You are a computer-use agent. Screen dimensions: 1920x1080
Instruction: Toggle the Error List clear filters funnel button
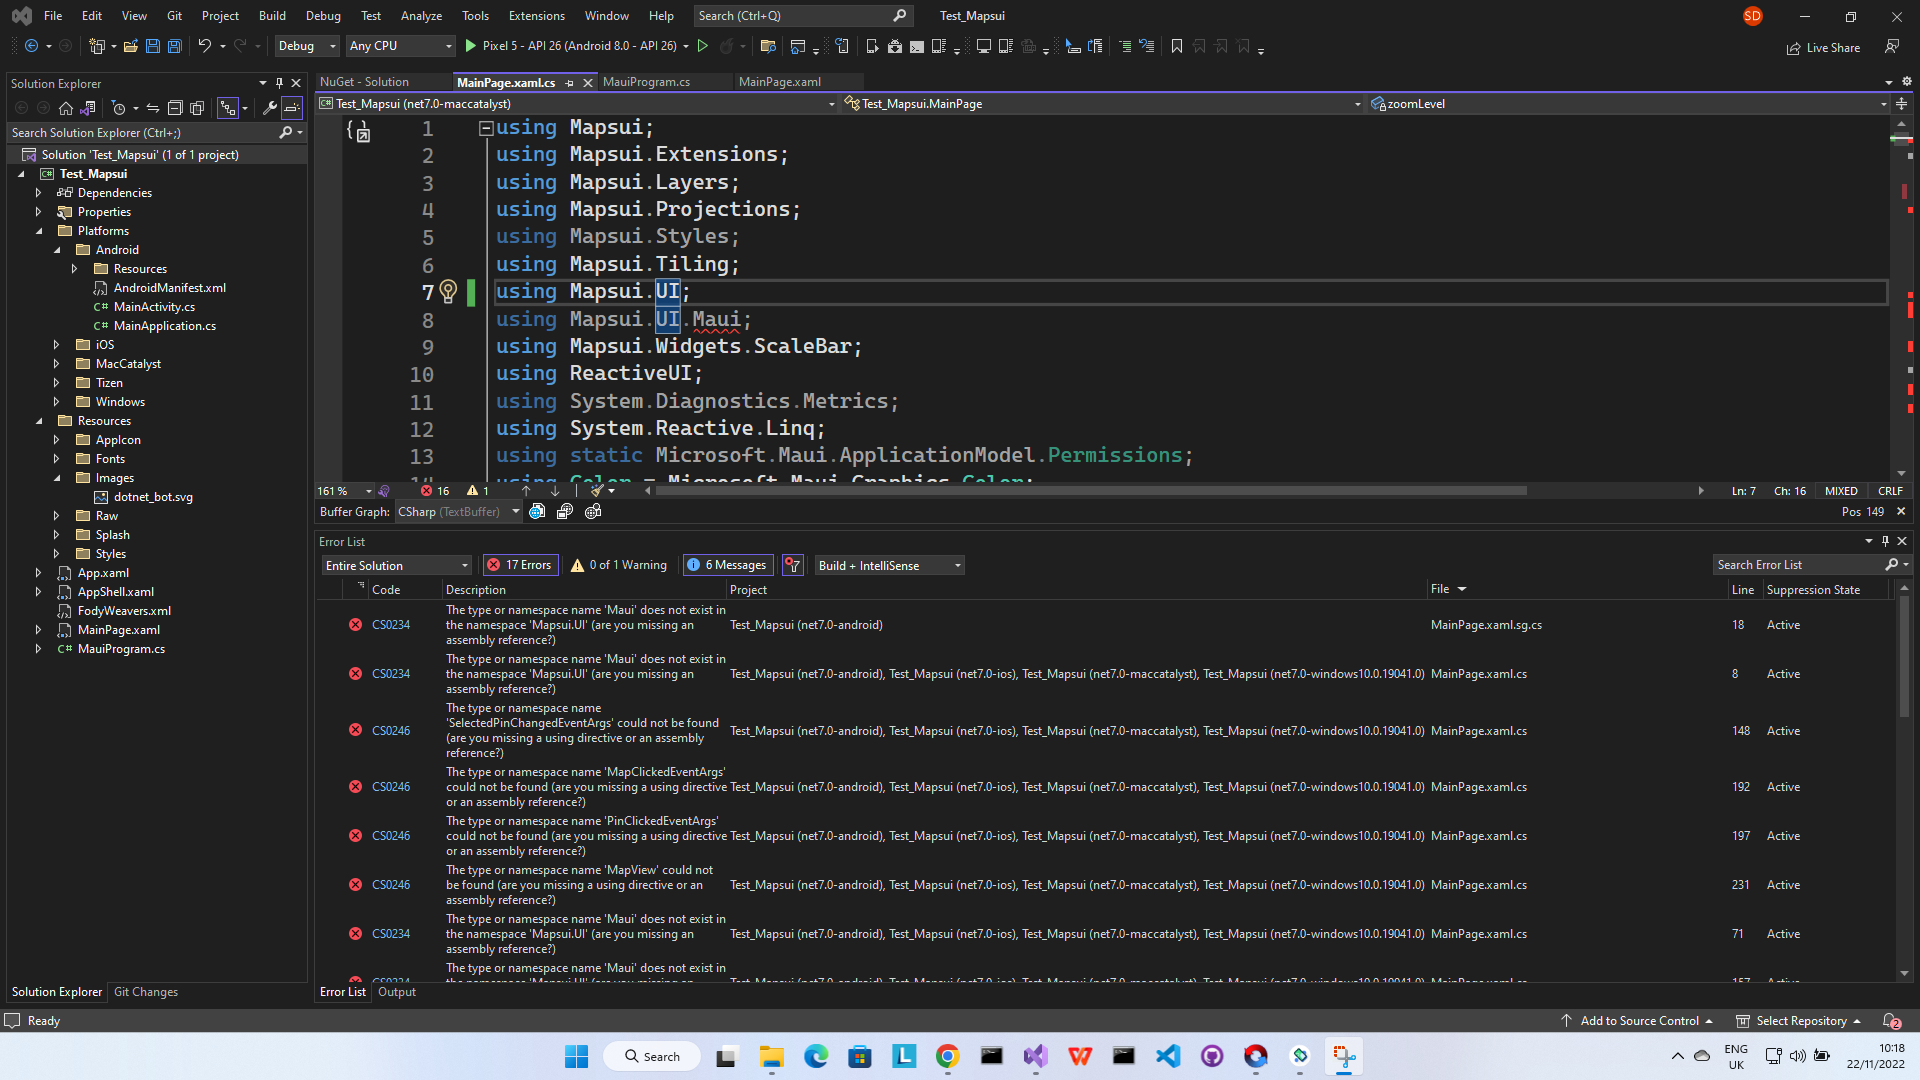tap(793, 565)
